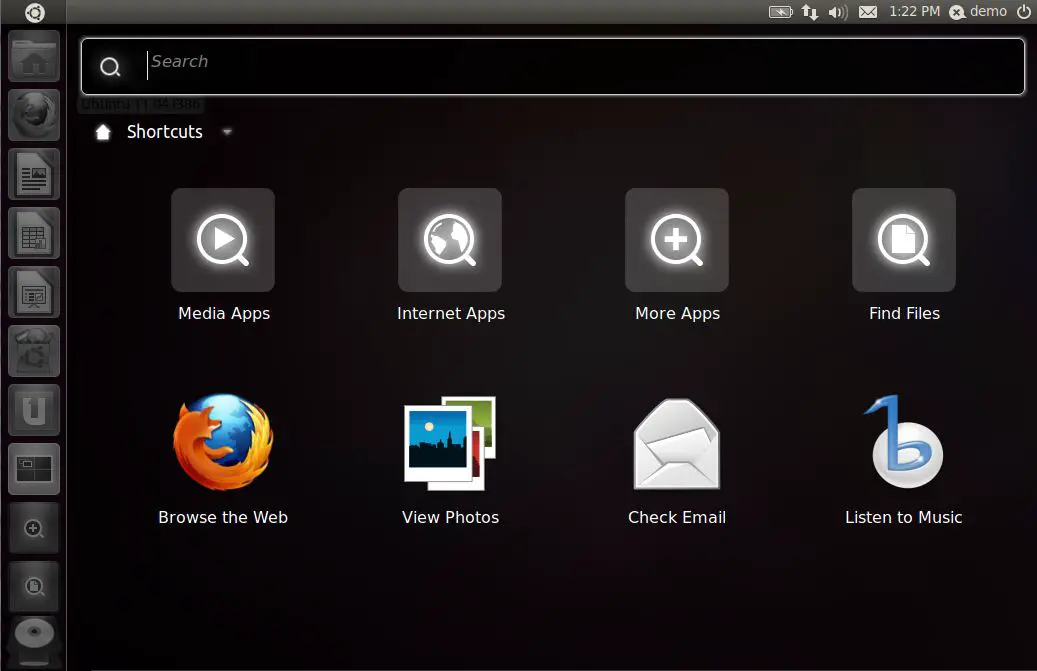Click the Ubuntu logo button in top-left

pyautogui.click(x=34, y=12)
